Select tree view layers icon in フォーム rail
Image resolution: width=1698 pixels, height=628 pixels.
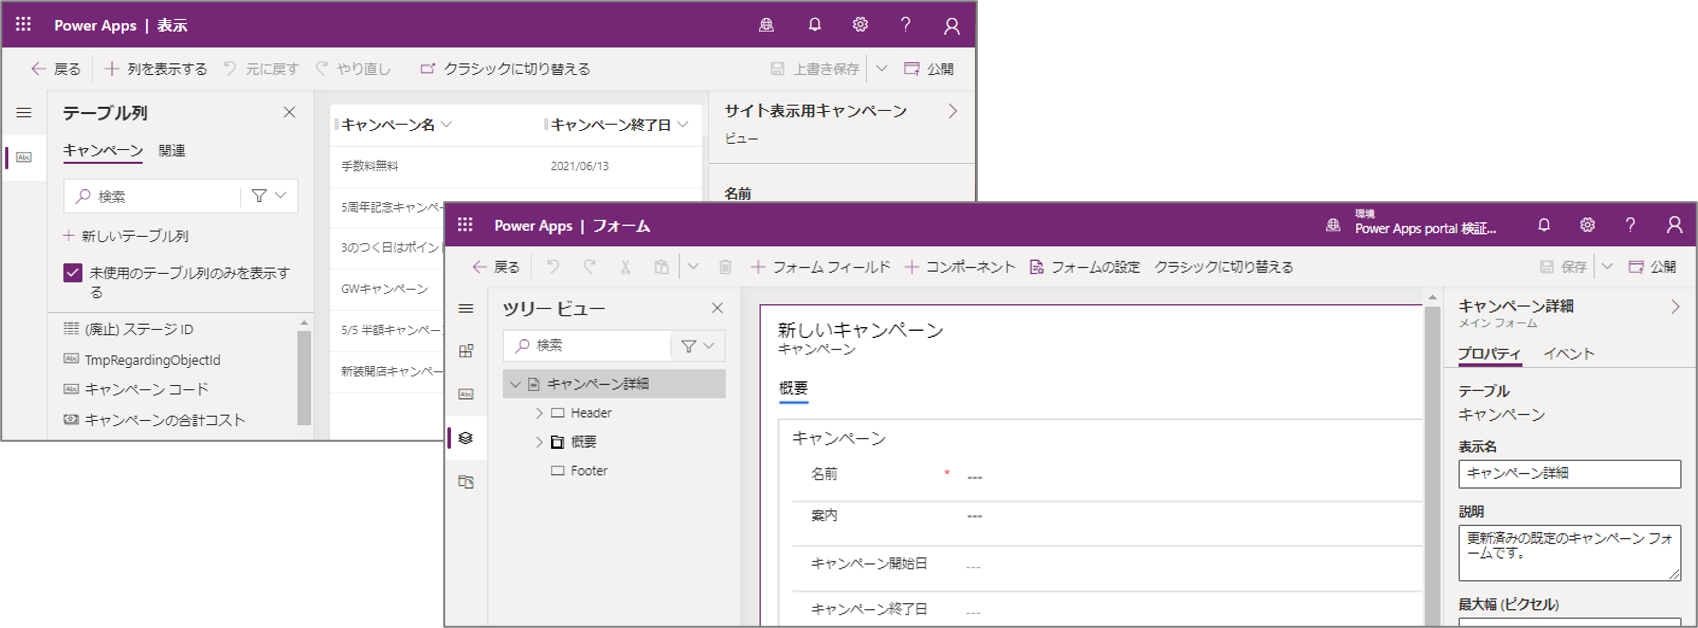click(466, 438)
